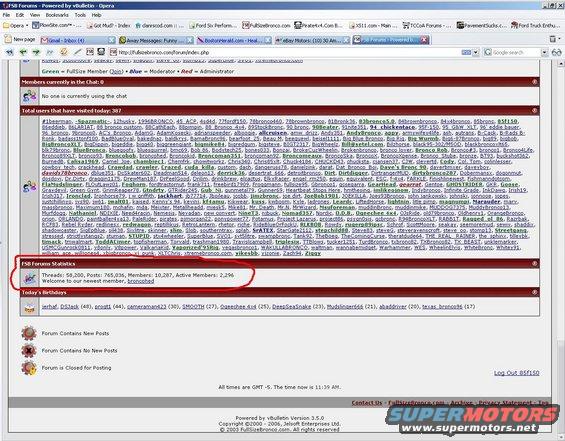This screenshot has width=565, height=441.
Task: Click the chat members icon
Action: click(x=30, y=96)
